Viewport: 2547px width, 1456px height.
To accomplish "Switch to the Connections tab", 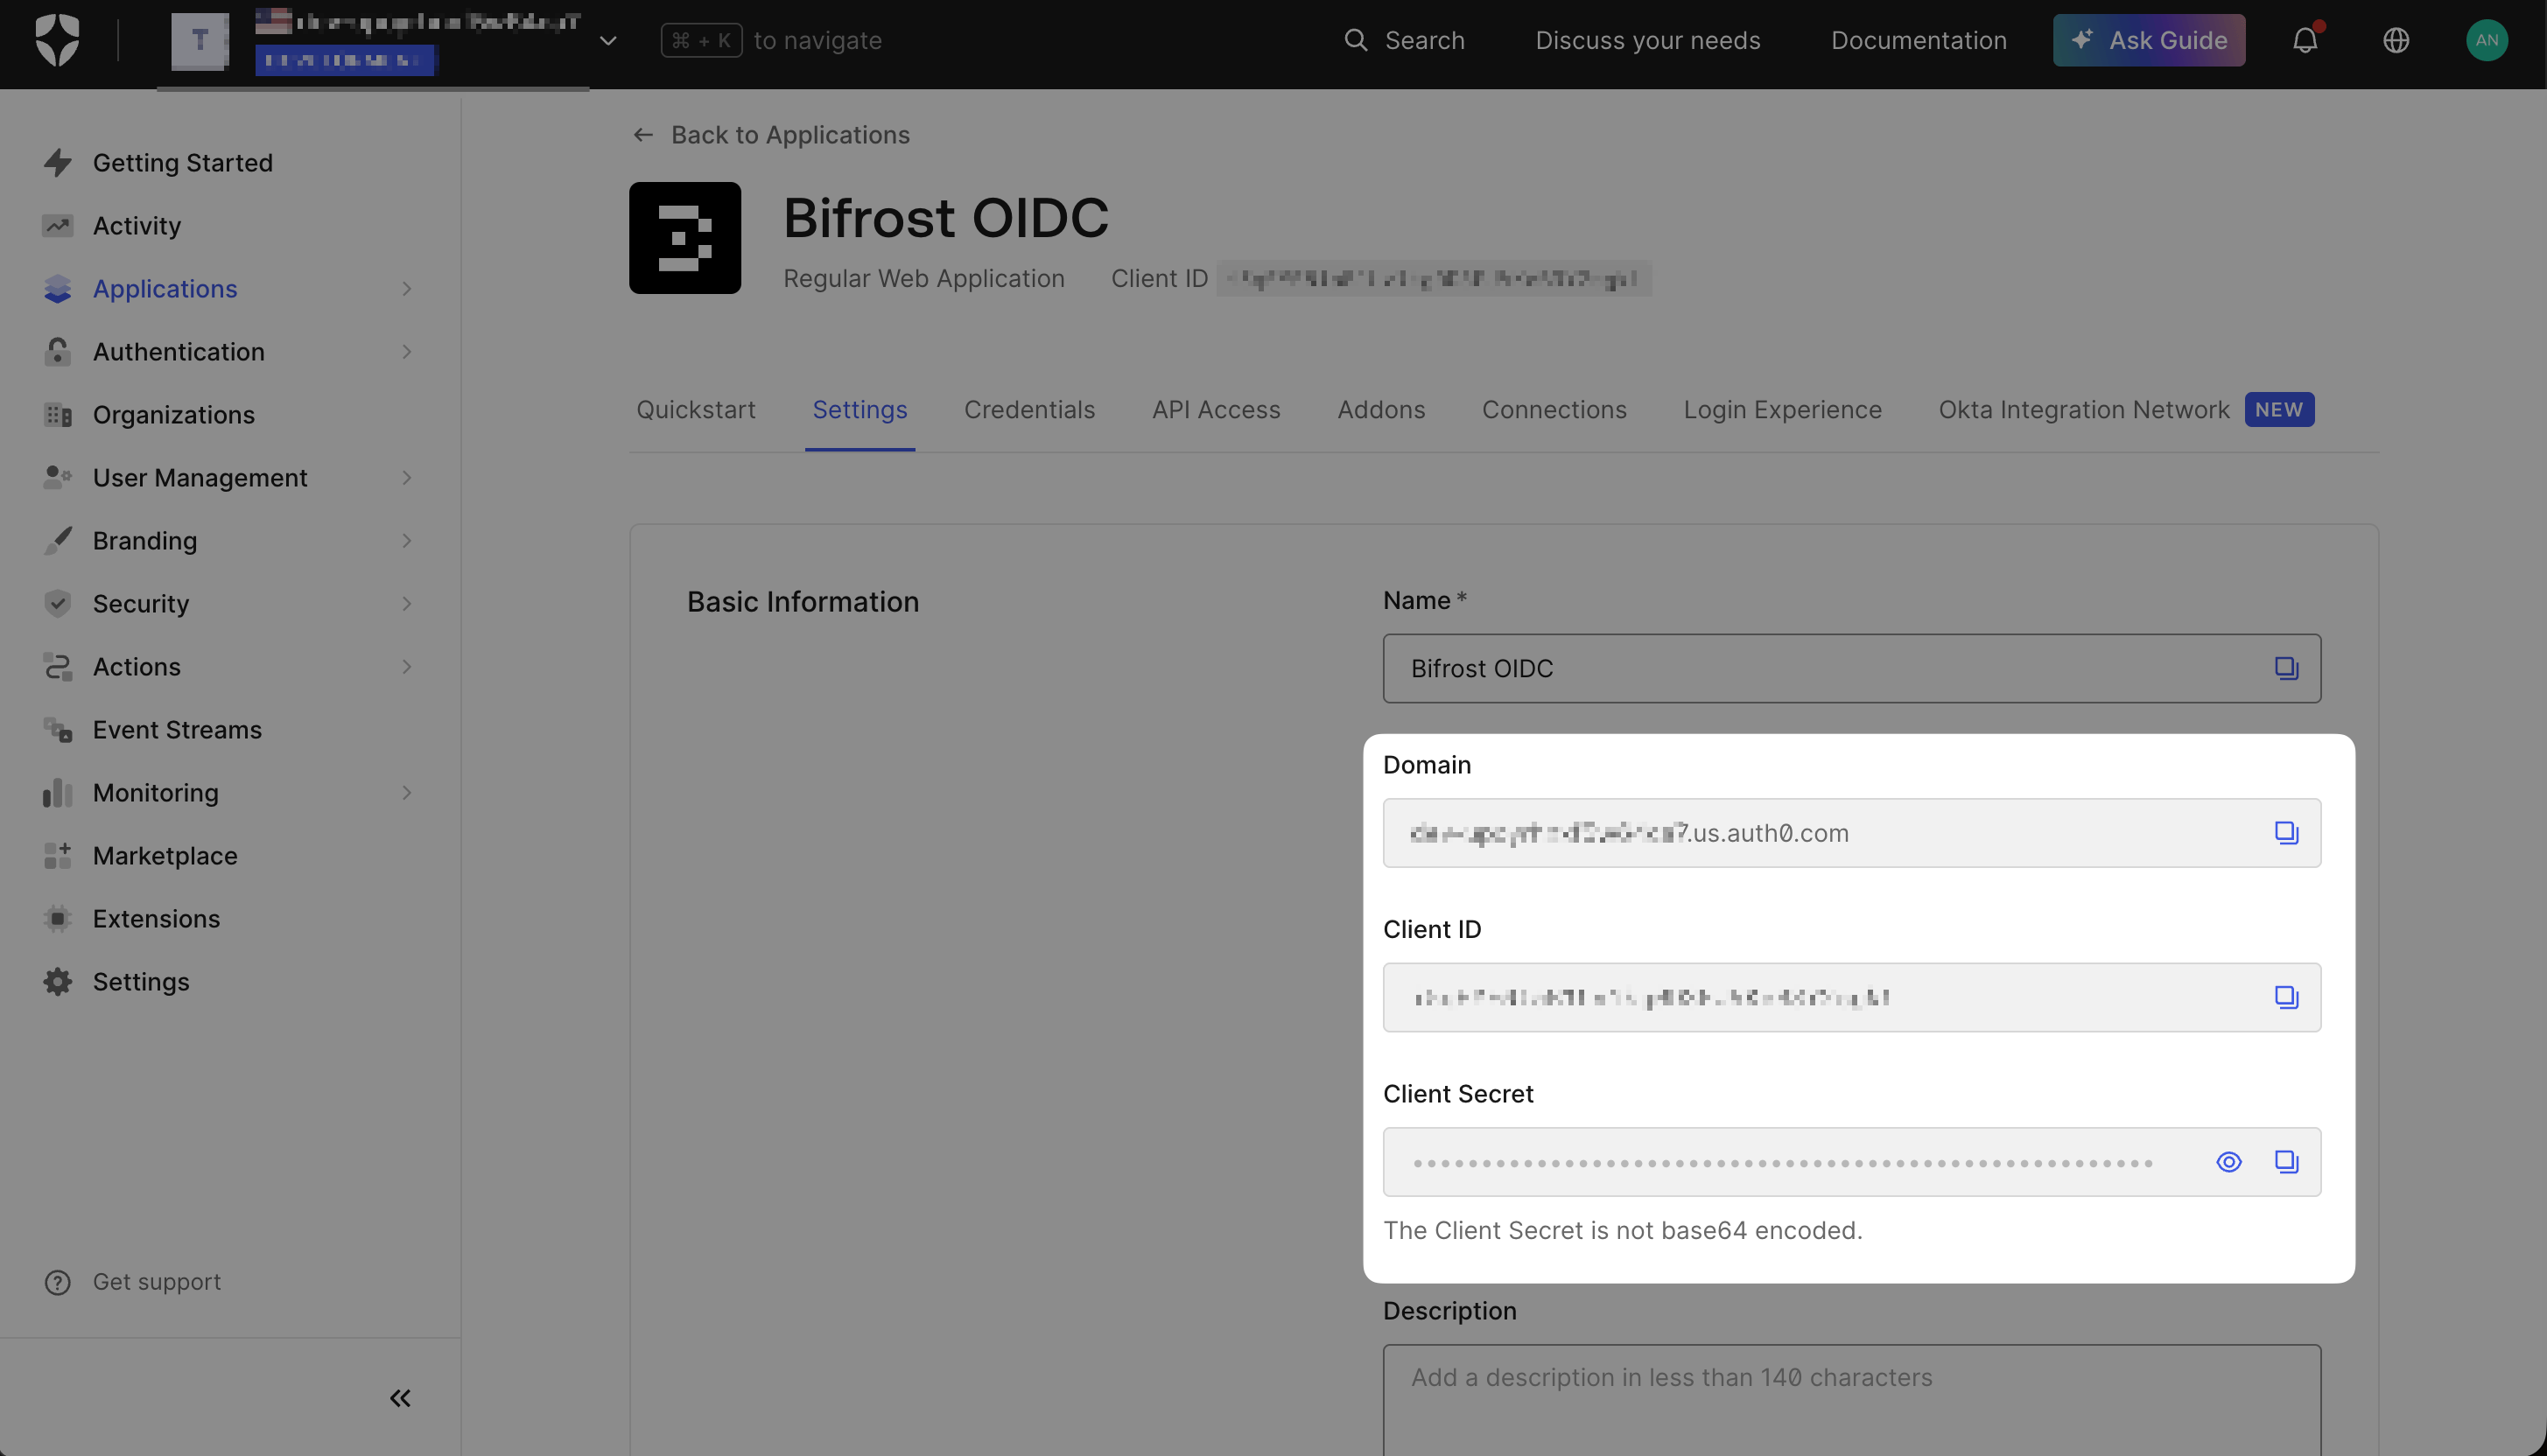I will (x=1554, y=409).
